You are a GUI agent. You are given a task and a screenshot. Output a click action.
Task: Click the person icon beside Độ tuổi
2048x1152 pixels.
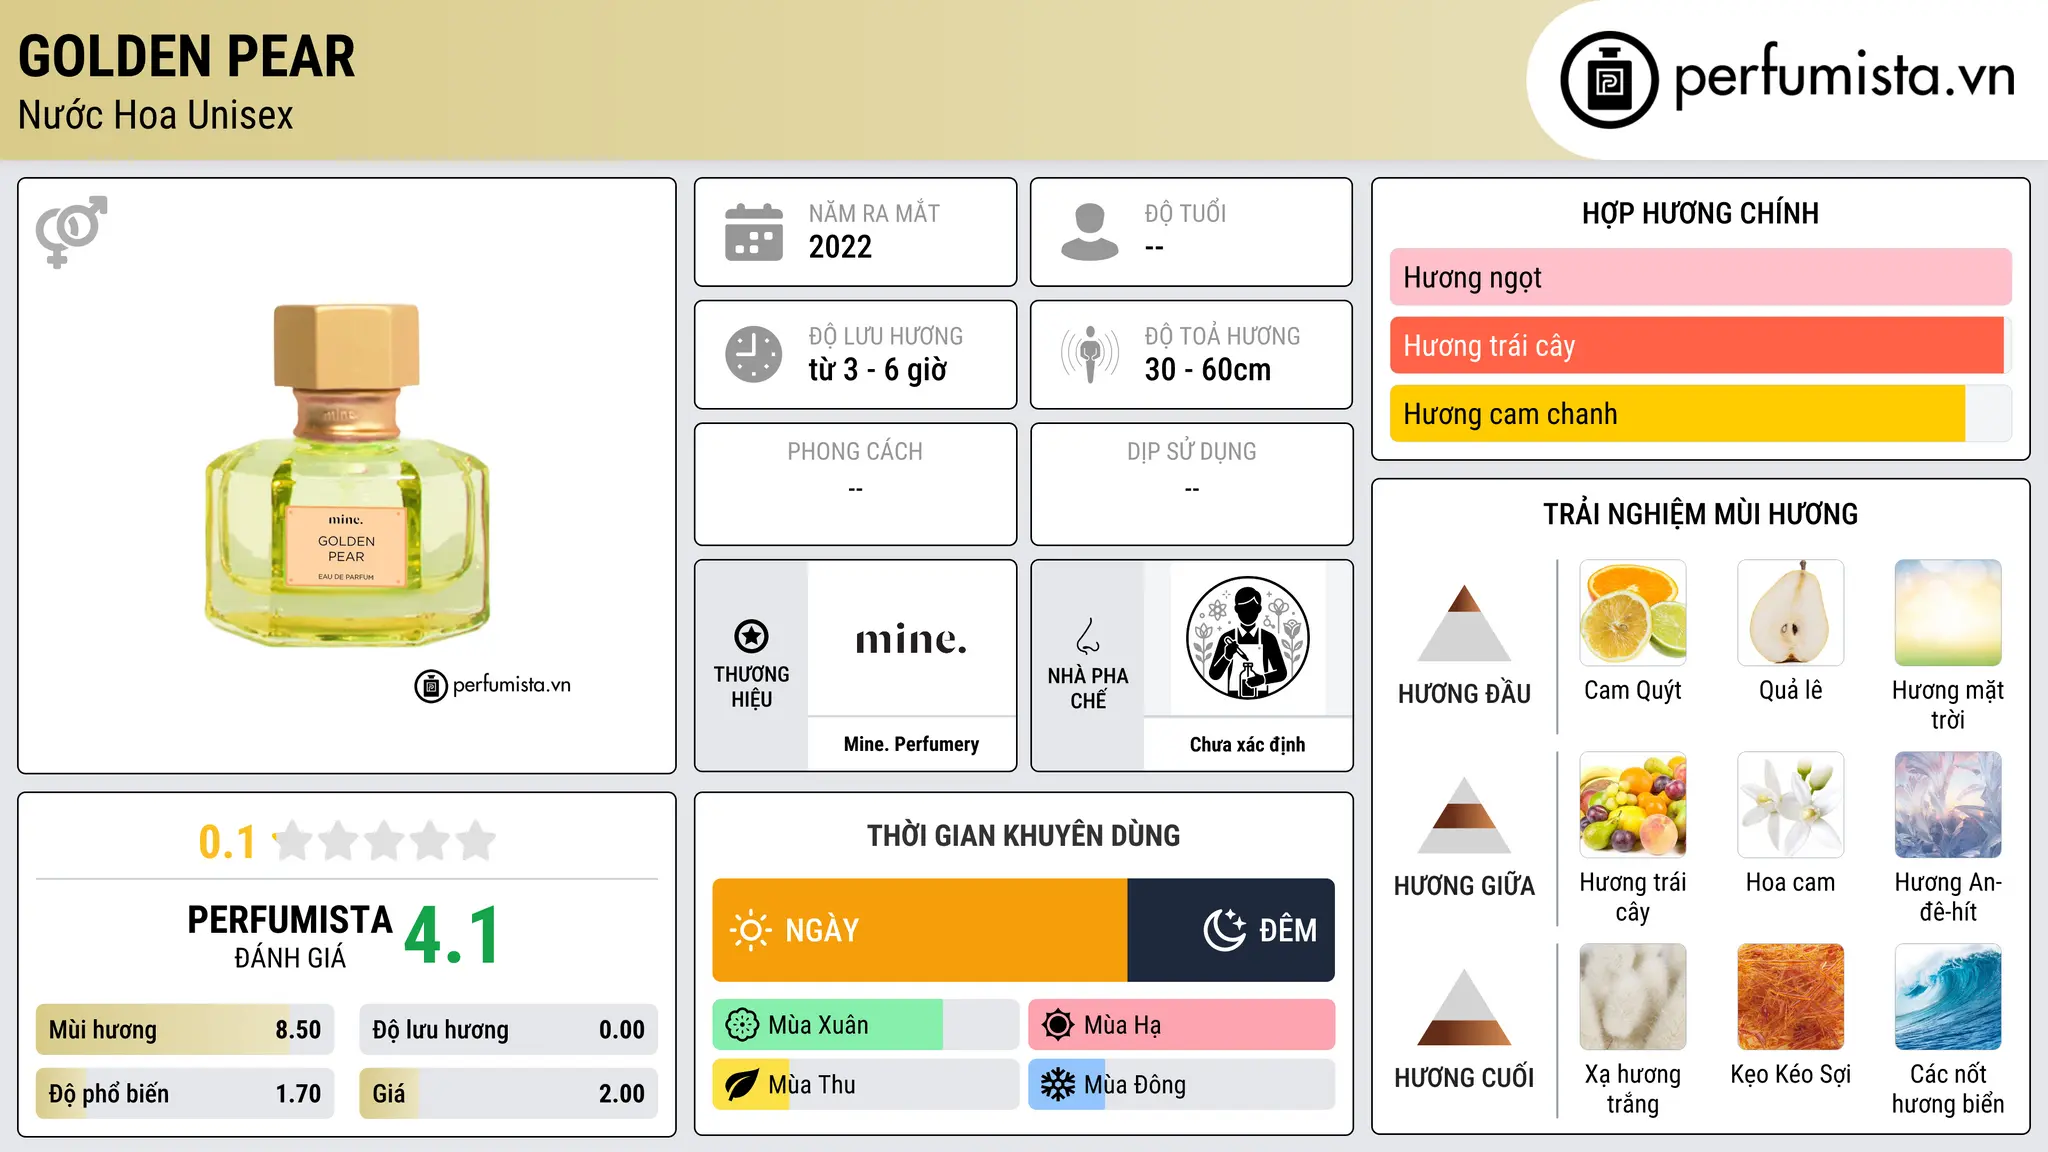[x=1090, y=232]
